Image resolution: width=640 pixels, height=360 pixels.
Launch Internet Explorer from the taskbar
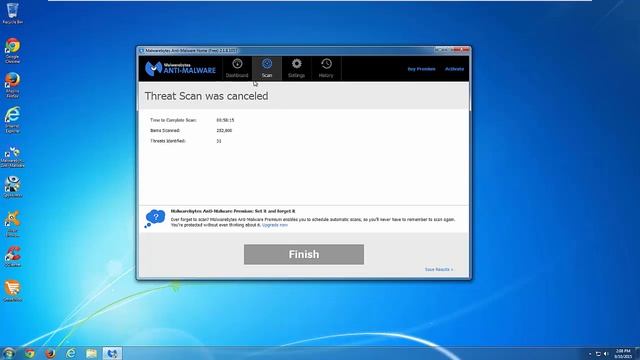click(71, 353)
